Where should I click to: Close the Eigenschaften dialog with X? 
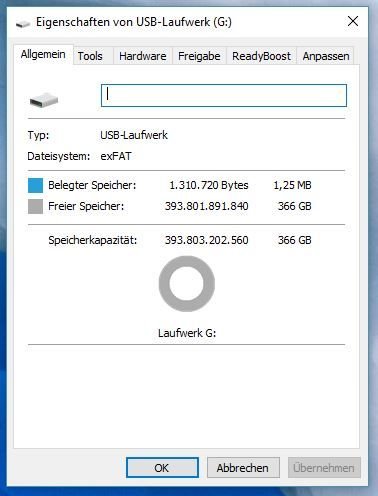(x=353, y=22)
